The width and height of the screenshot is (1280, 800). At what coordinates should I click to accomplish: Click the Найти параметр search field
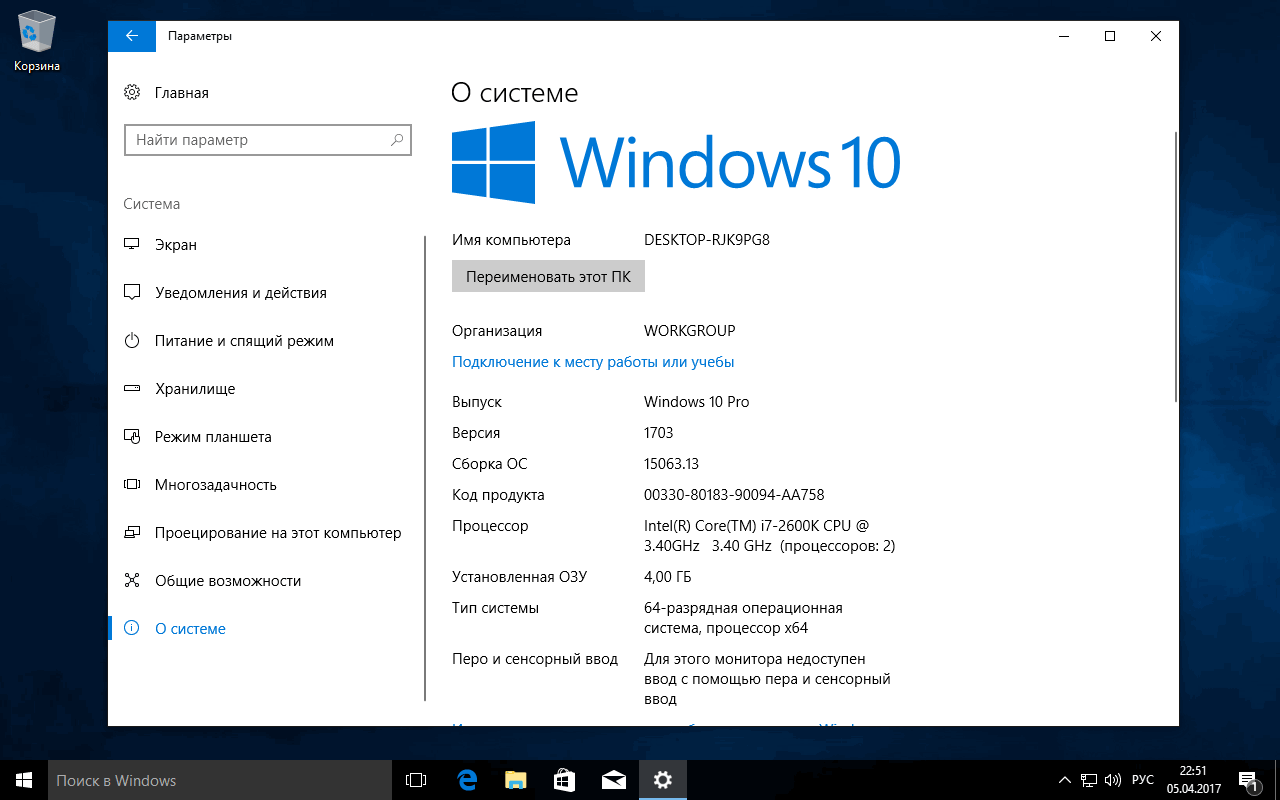click(x=267, y=140)
